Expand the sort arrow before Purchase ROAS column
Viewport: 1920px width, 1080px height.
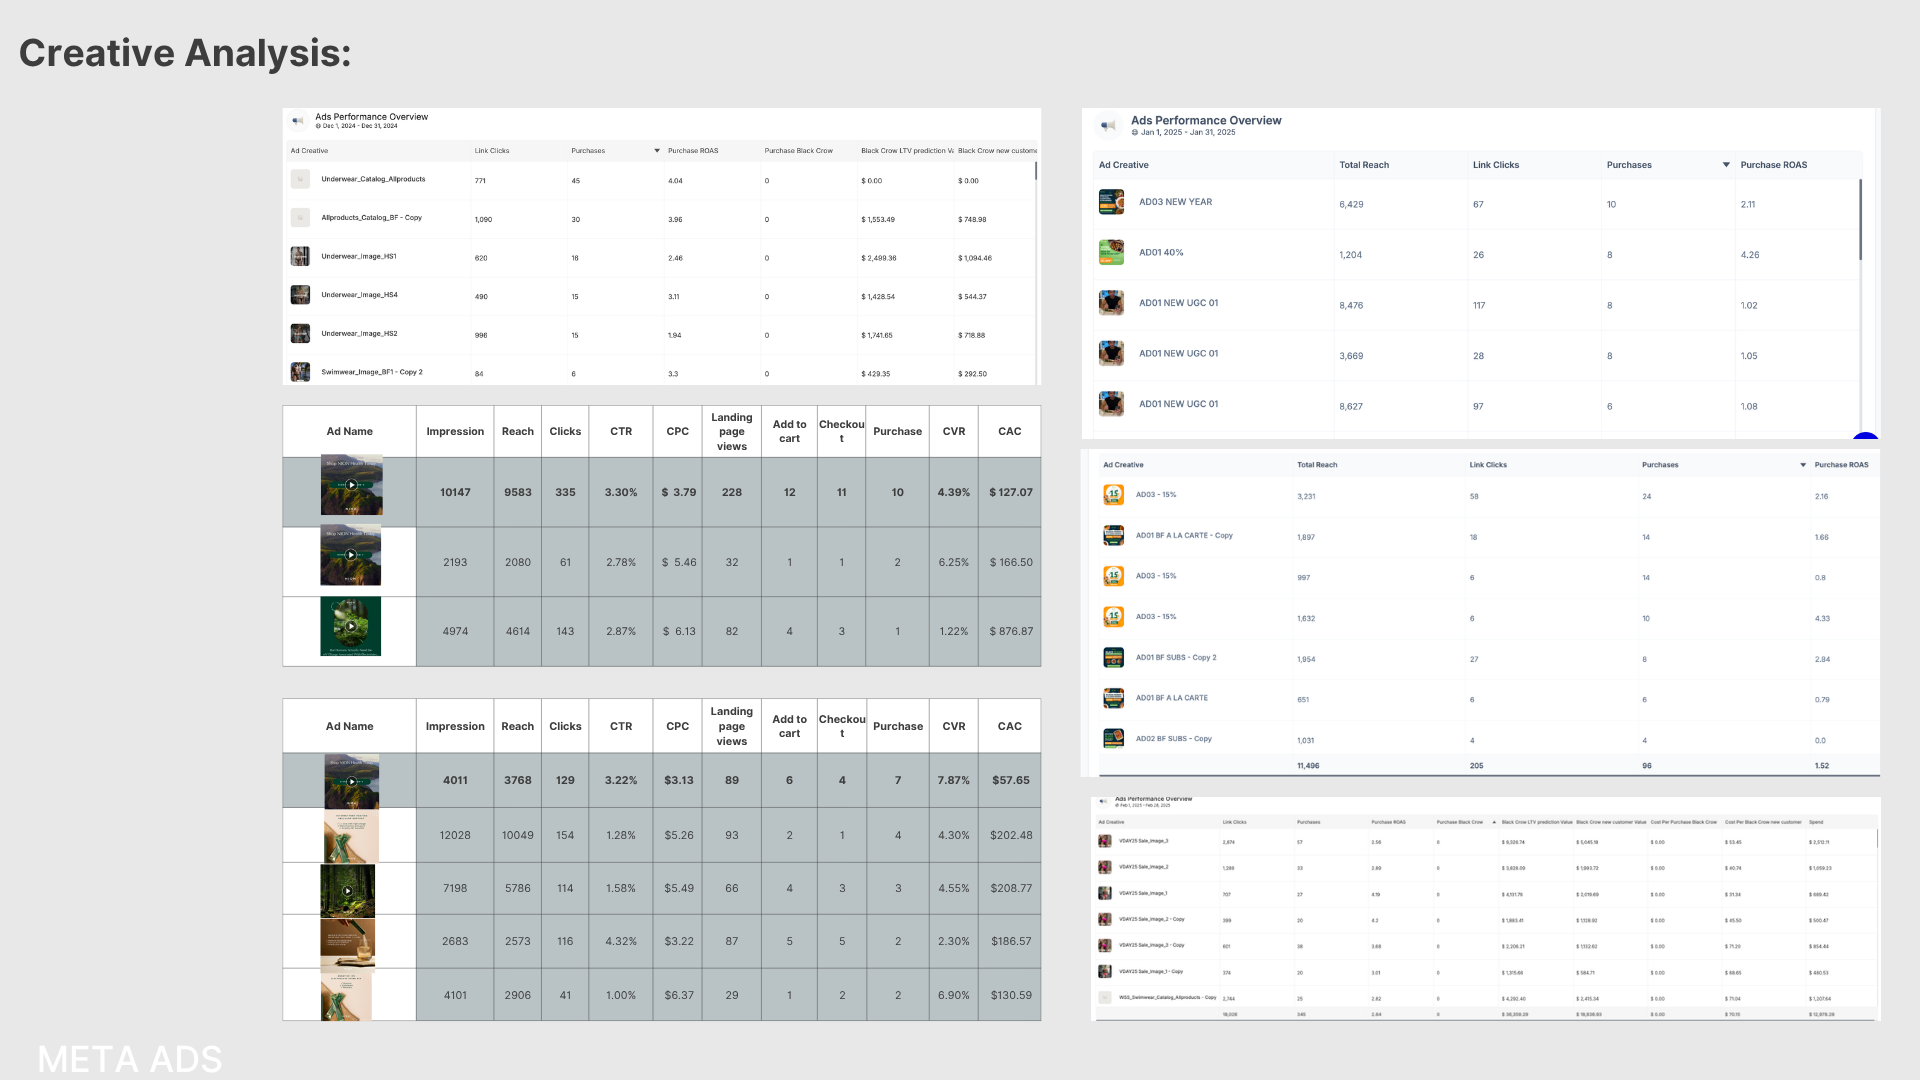[x=1803, y=465]
